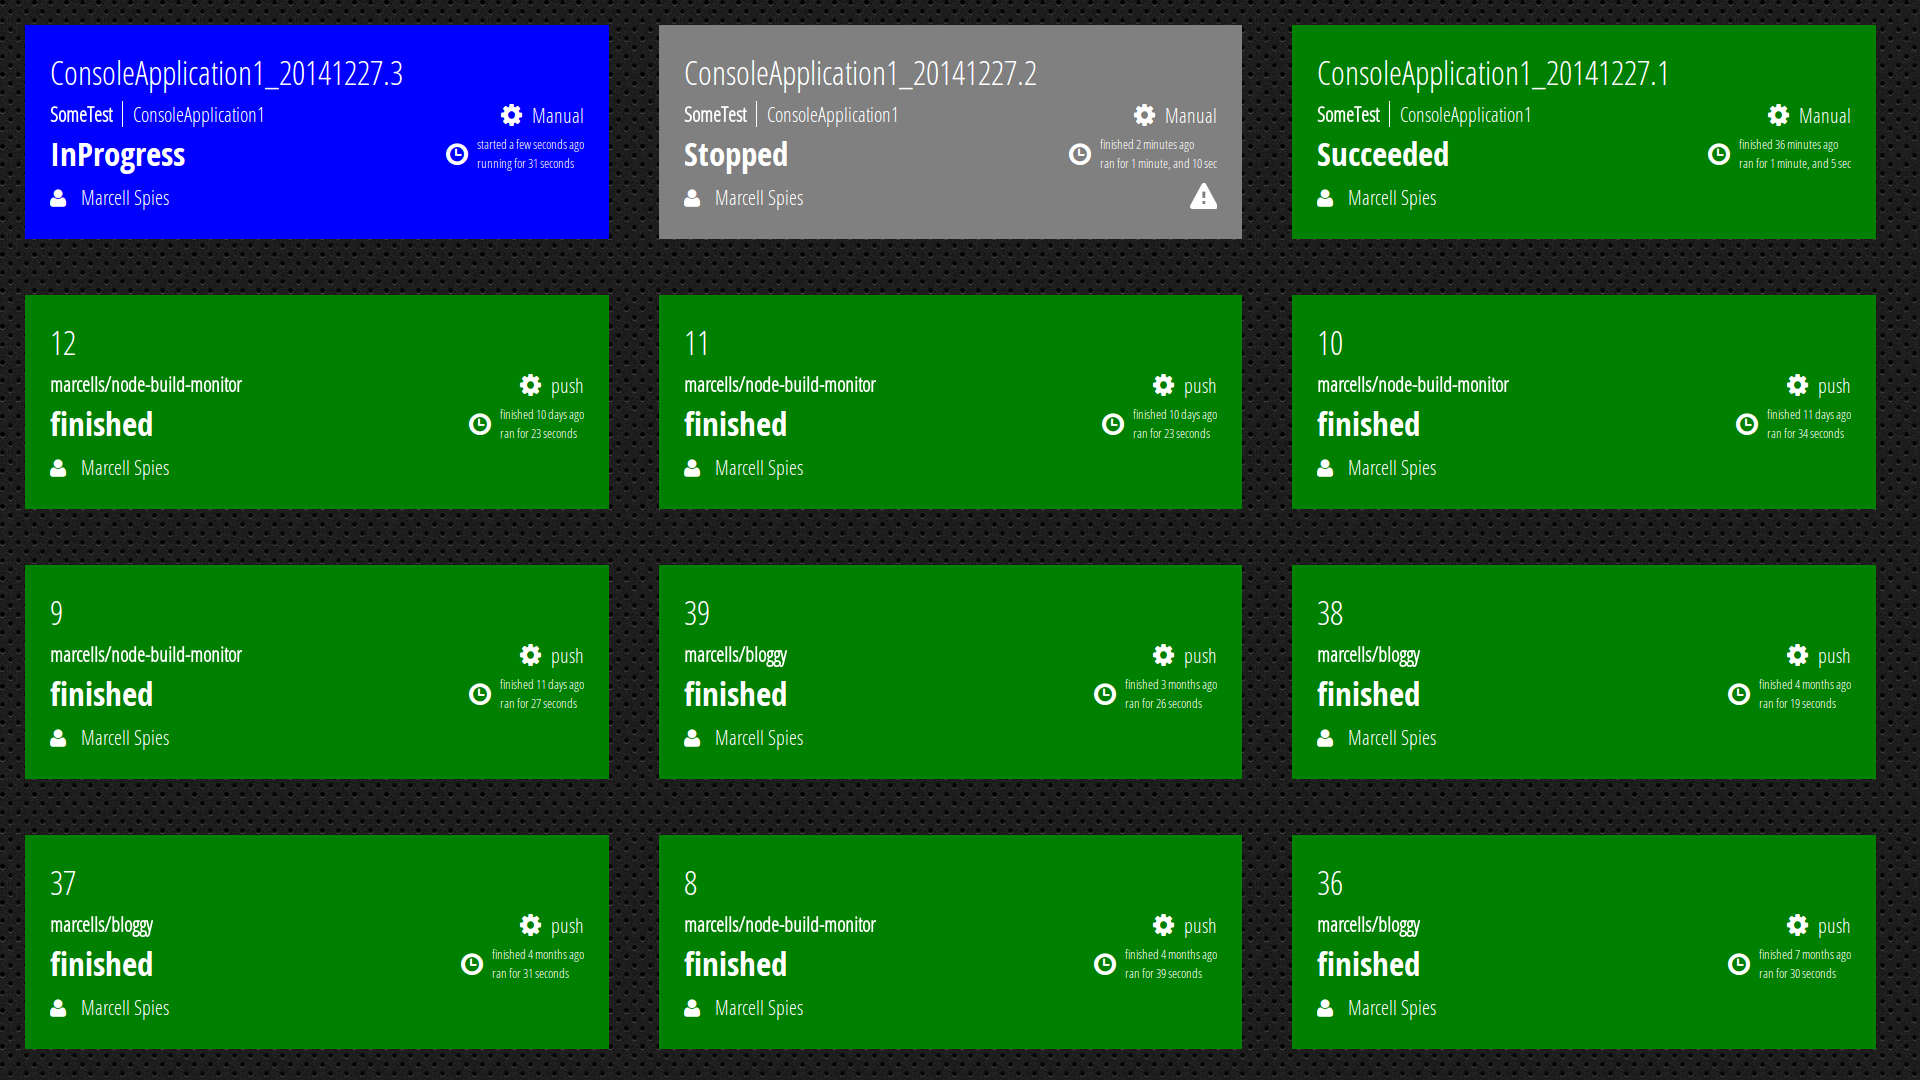Click the Manual label on the Succeeded tile
Screen dimensions: 1920x1080
(1824, 116)
